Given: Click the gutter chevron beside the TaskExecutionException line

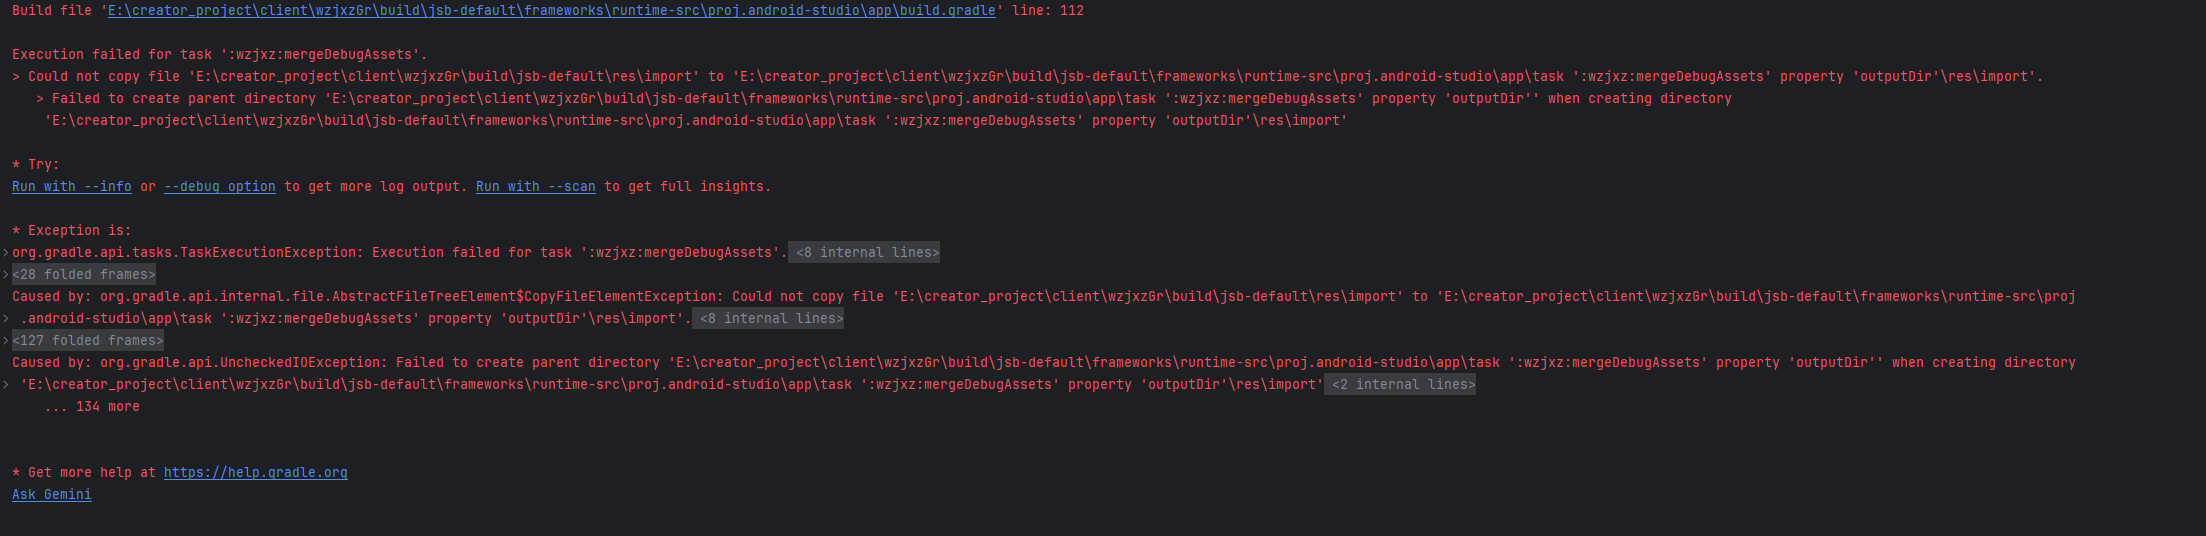Looking at the screenshot, I should pos(5,253).
